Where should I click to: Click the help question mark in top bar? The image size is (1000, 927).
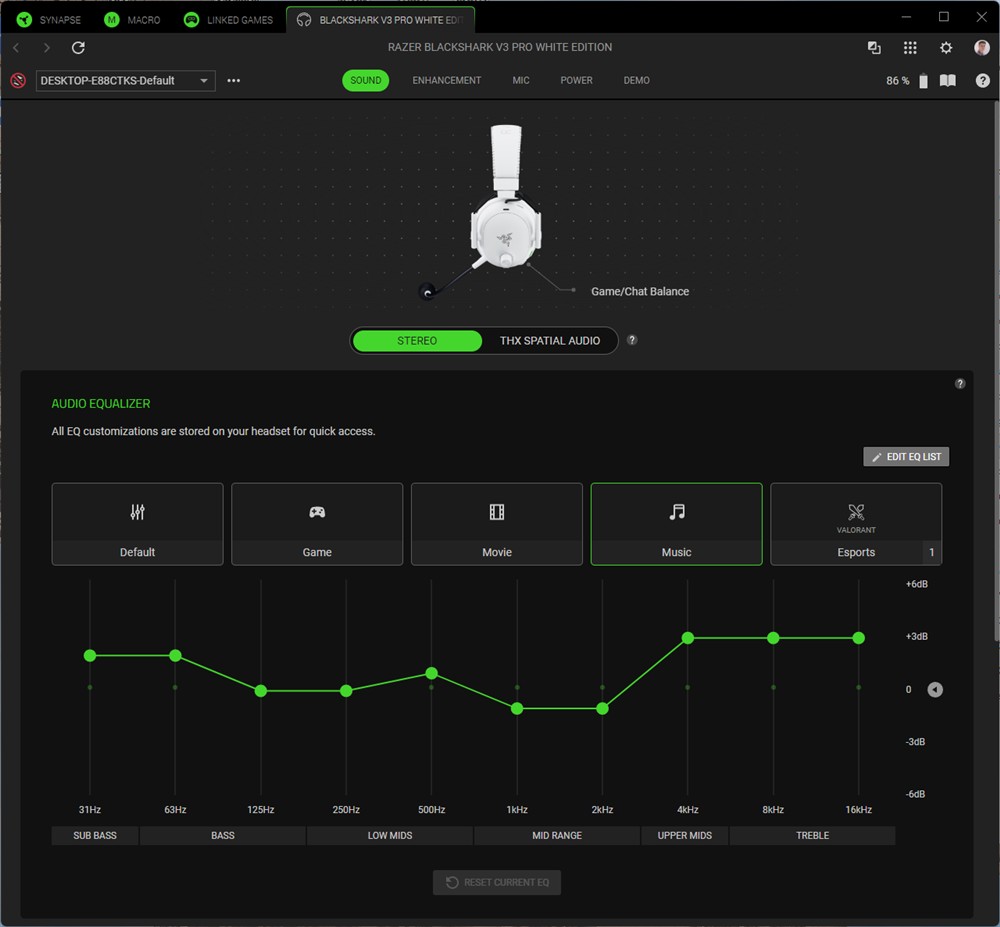(983, 81)
